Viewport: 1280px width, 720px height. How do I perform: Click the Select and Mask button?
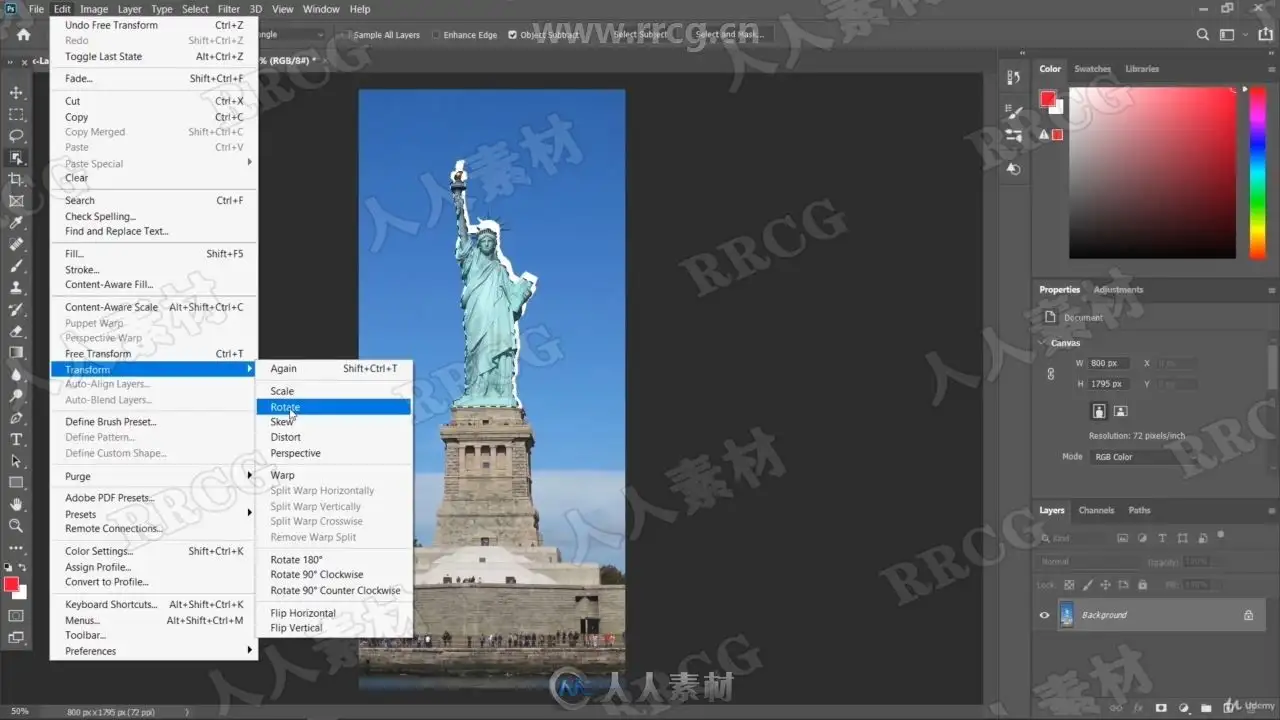[729, 34]
